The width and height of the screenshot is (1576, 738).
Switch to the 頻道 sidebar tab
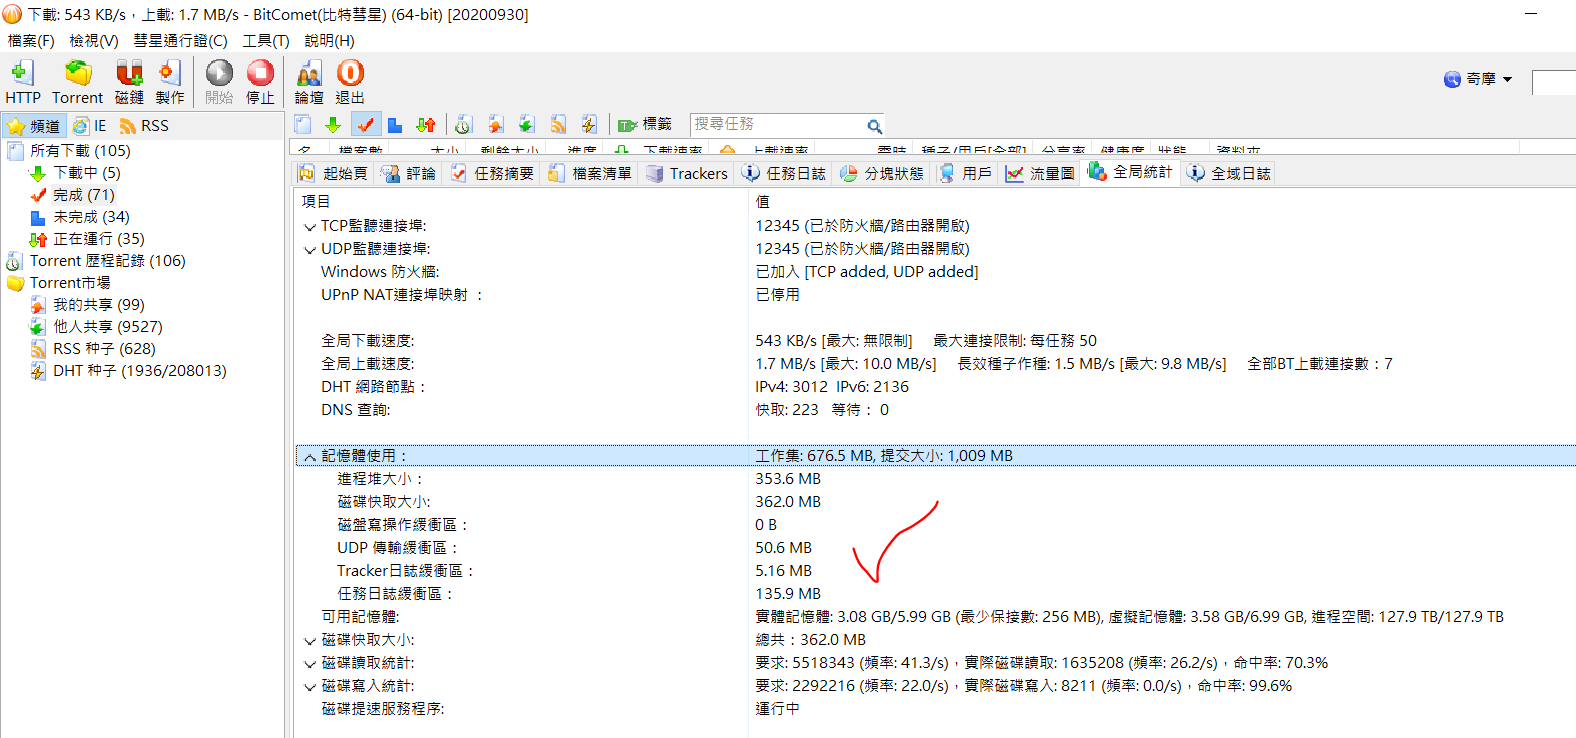pos(35,126)
